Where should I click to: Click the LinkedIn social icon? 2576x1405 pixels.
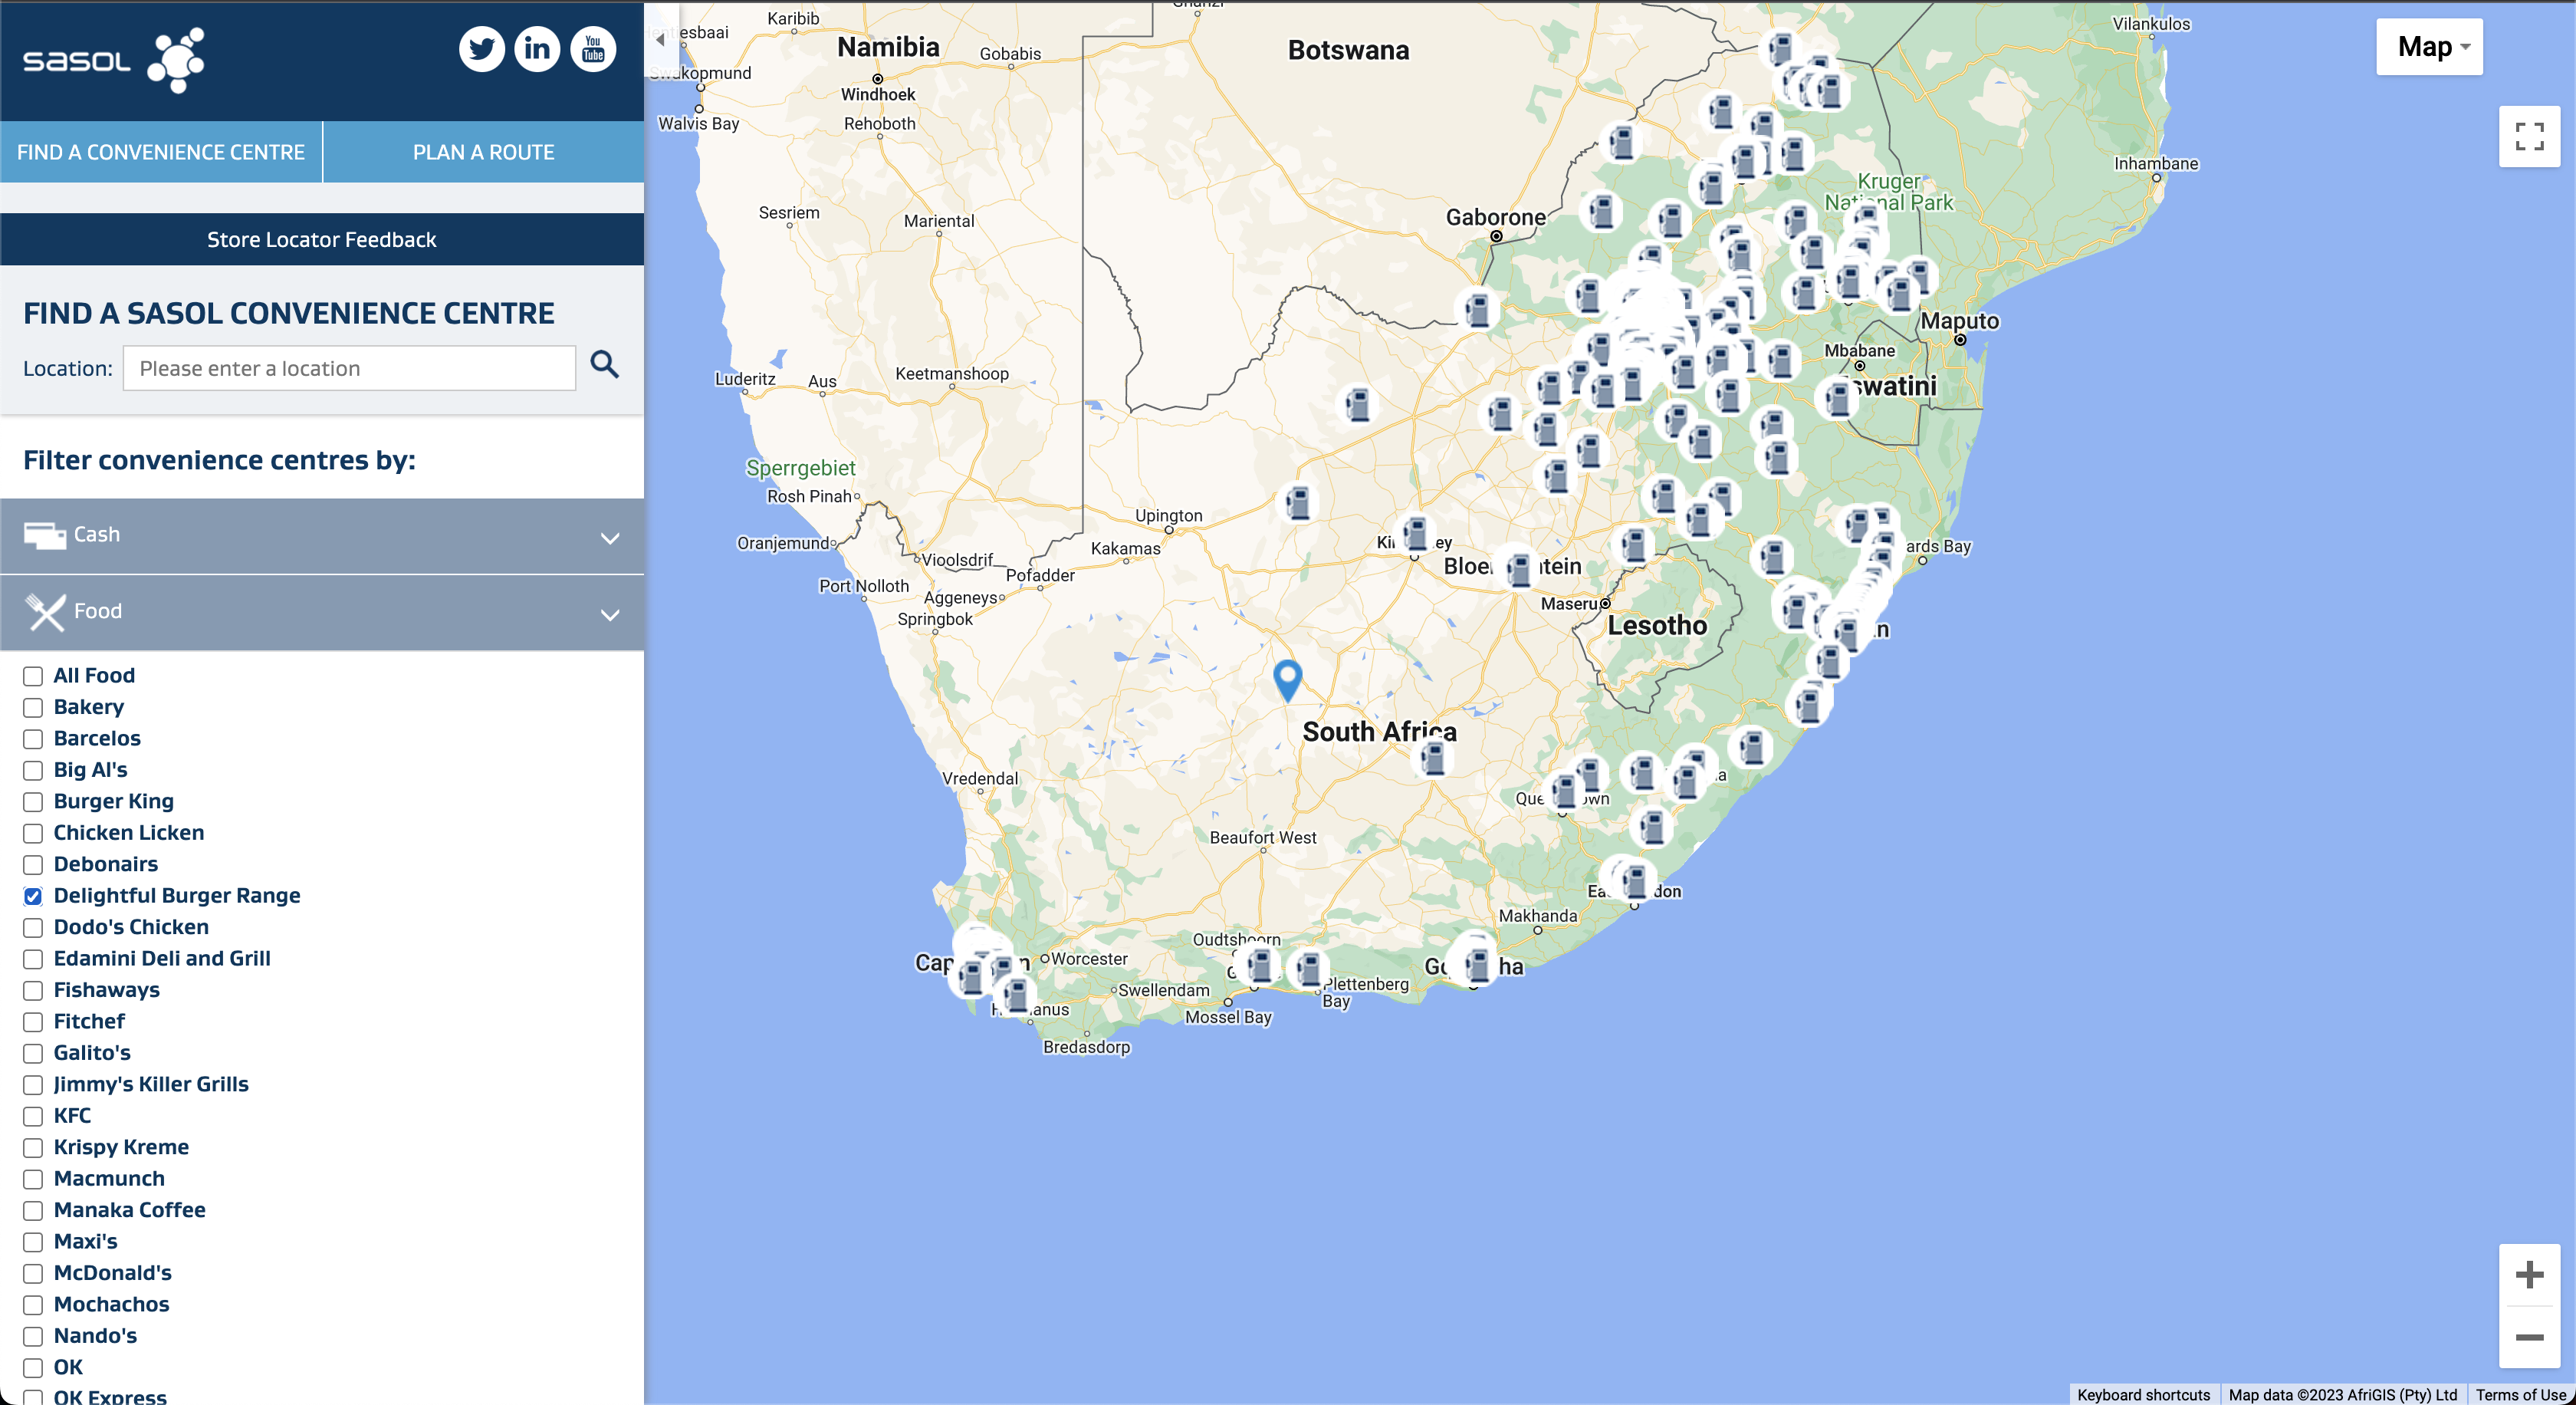click(x=537, y=48)
